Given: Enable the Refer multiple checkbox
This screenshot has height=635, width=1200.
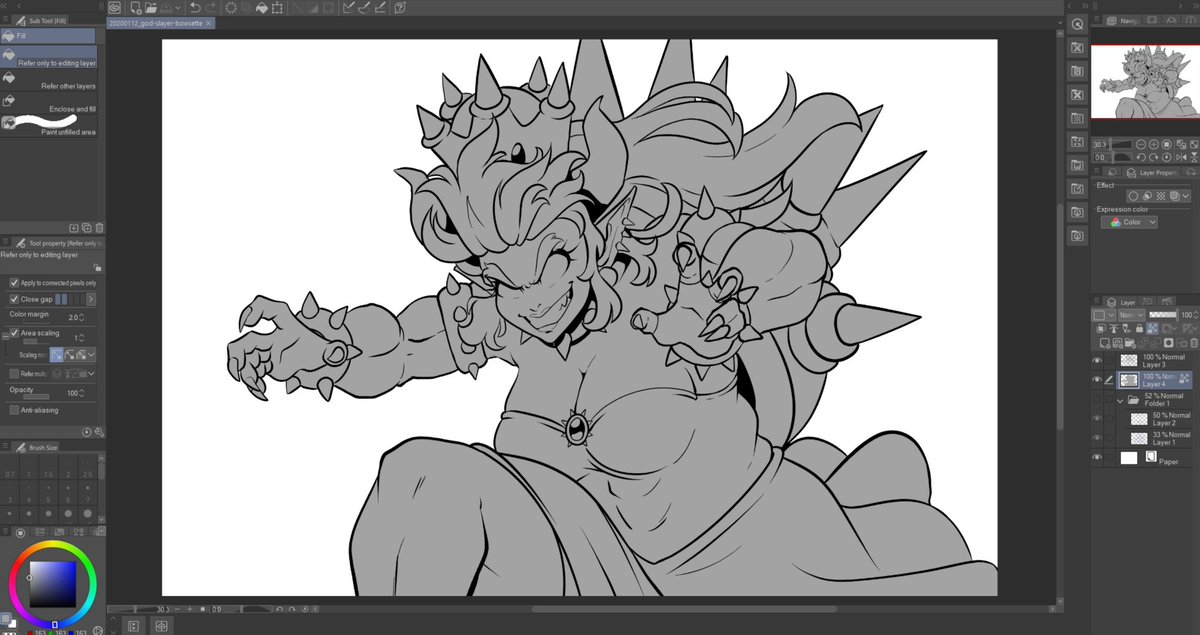Looking at the screenshot, I should [14, 374].
